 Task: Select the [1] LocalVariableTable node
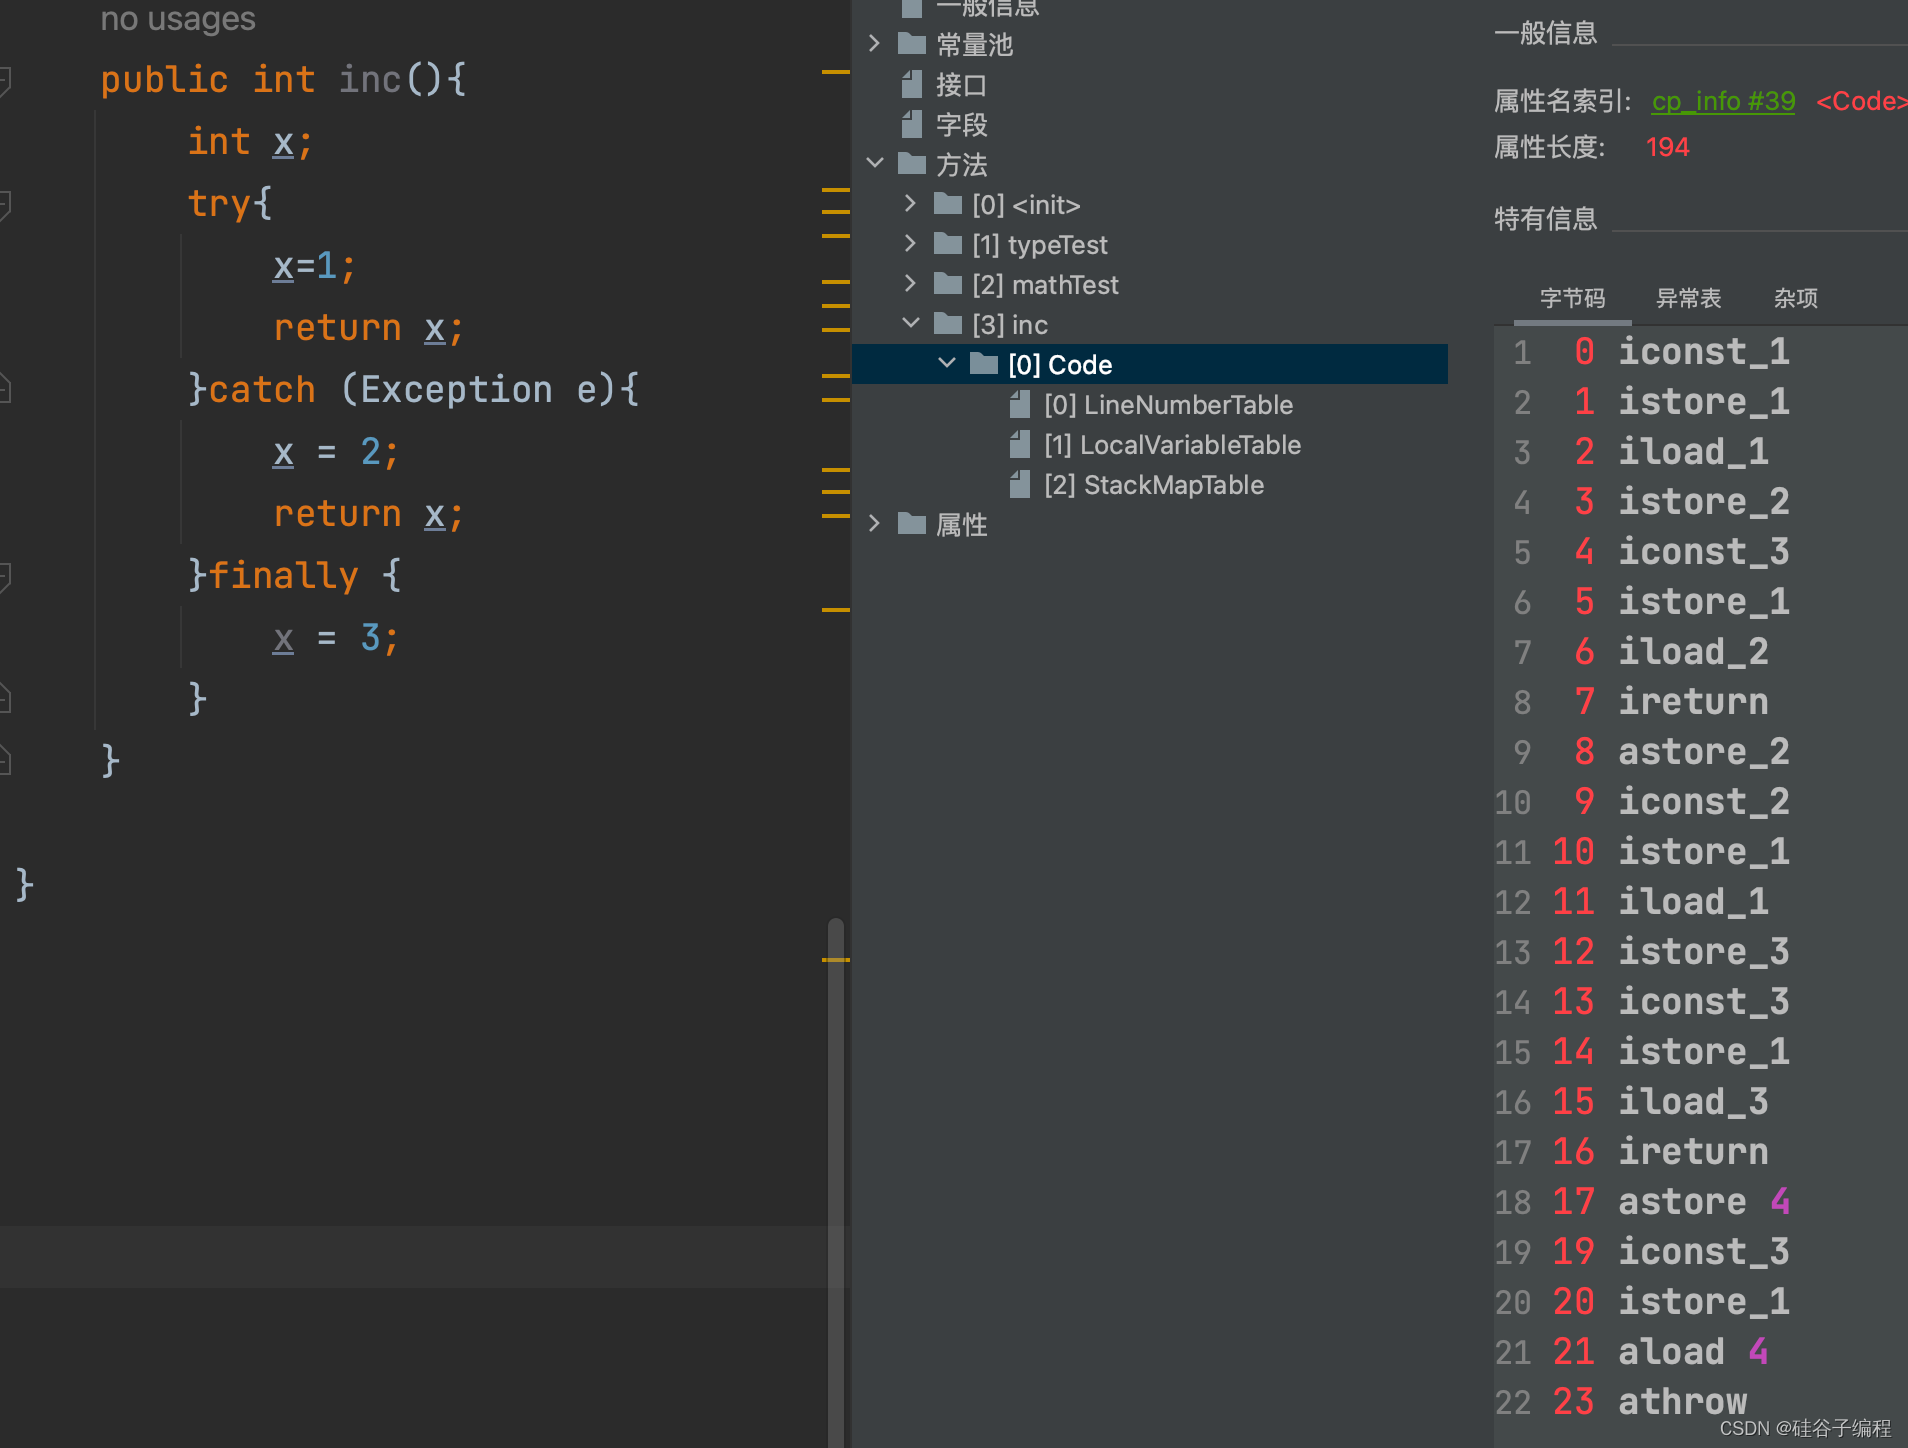pos(1172,445)
